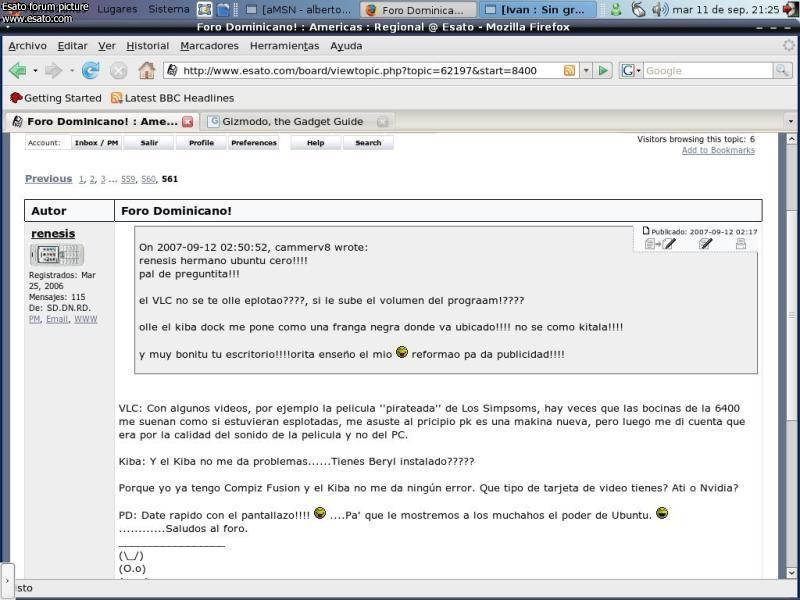Click the Inbox / PM button
Image resolution: width=800 pixels, height=600 pixels.
tap(96, 143)
